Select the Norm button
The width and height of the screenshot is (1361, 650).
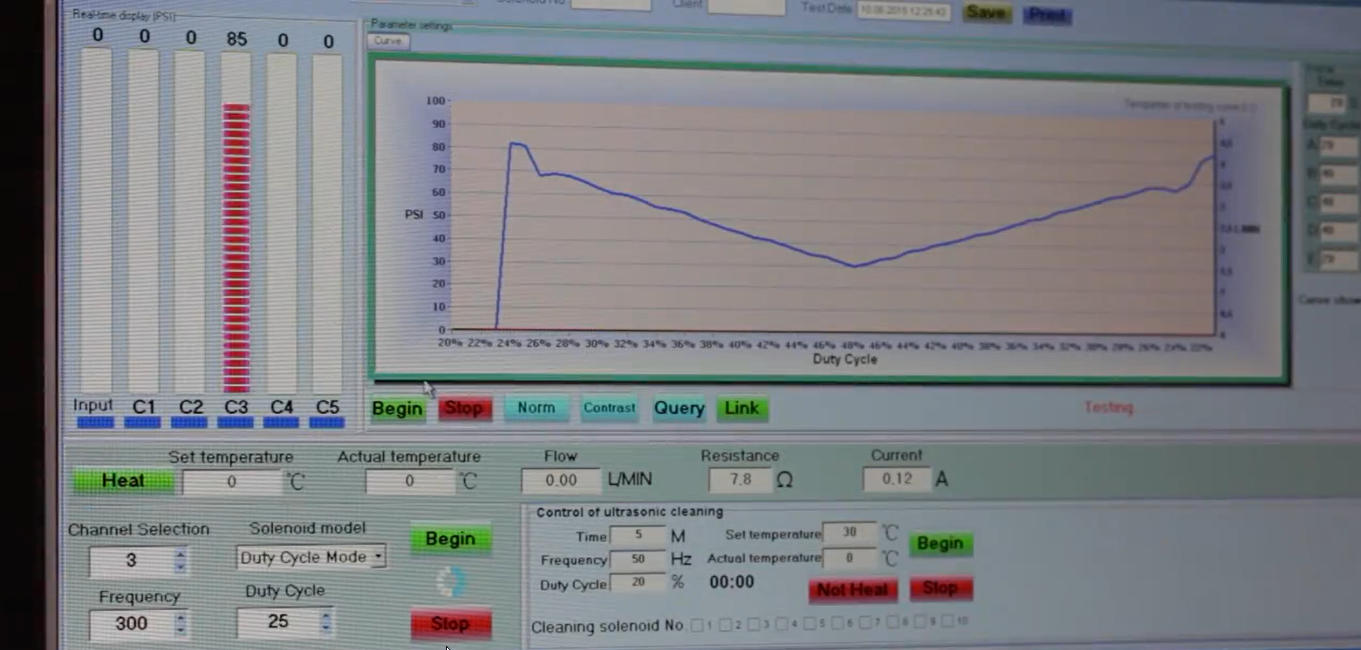(x=536, y=407)
